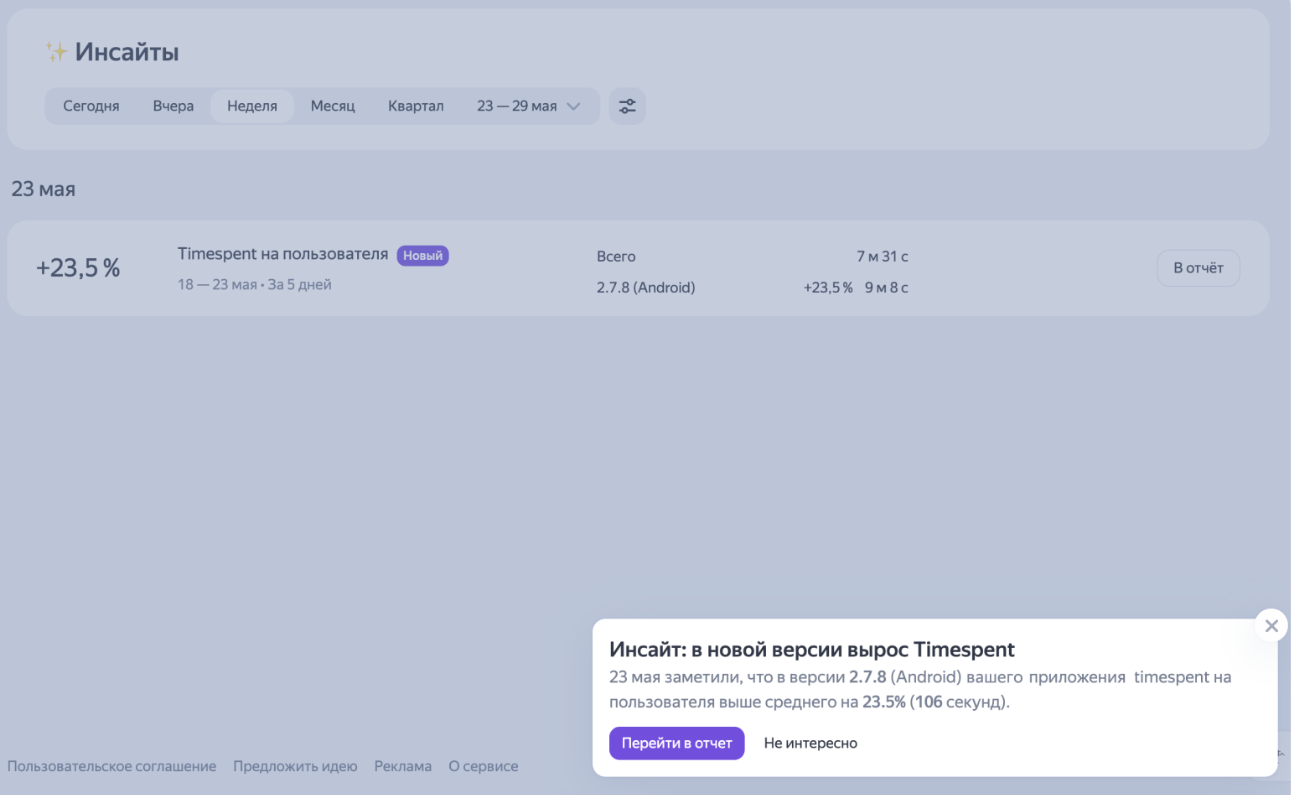Open the Реклама footer link
The image size is (1291, 795).
403,766
